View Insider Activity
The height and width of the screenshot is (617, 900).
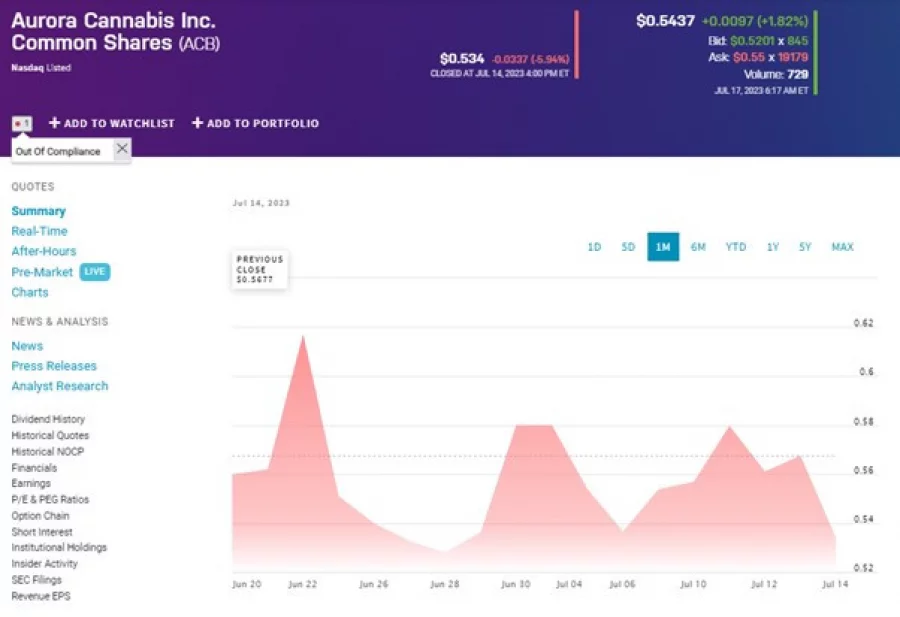click(44, 564)
